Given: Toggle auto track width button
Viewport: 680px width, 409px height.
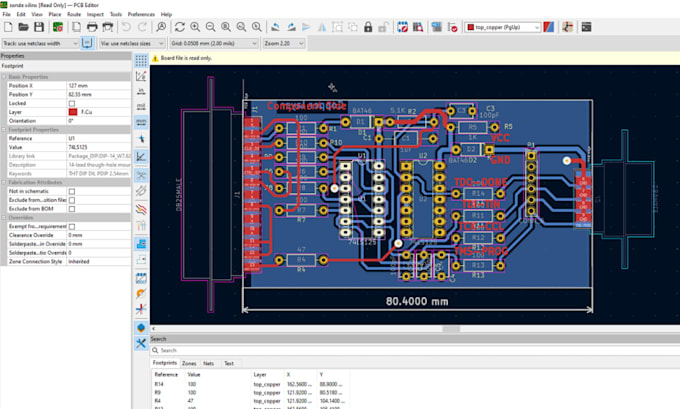Looking at the screenshot, I should (x=87, y=43).
